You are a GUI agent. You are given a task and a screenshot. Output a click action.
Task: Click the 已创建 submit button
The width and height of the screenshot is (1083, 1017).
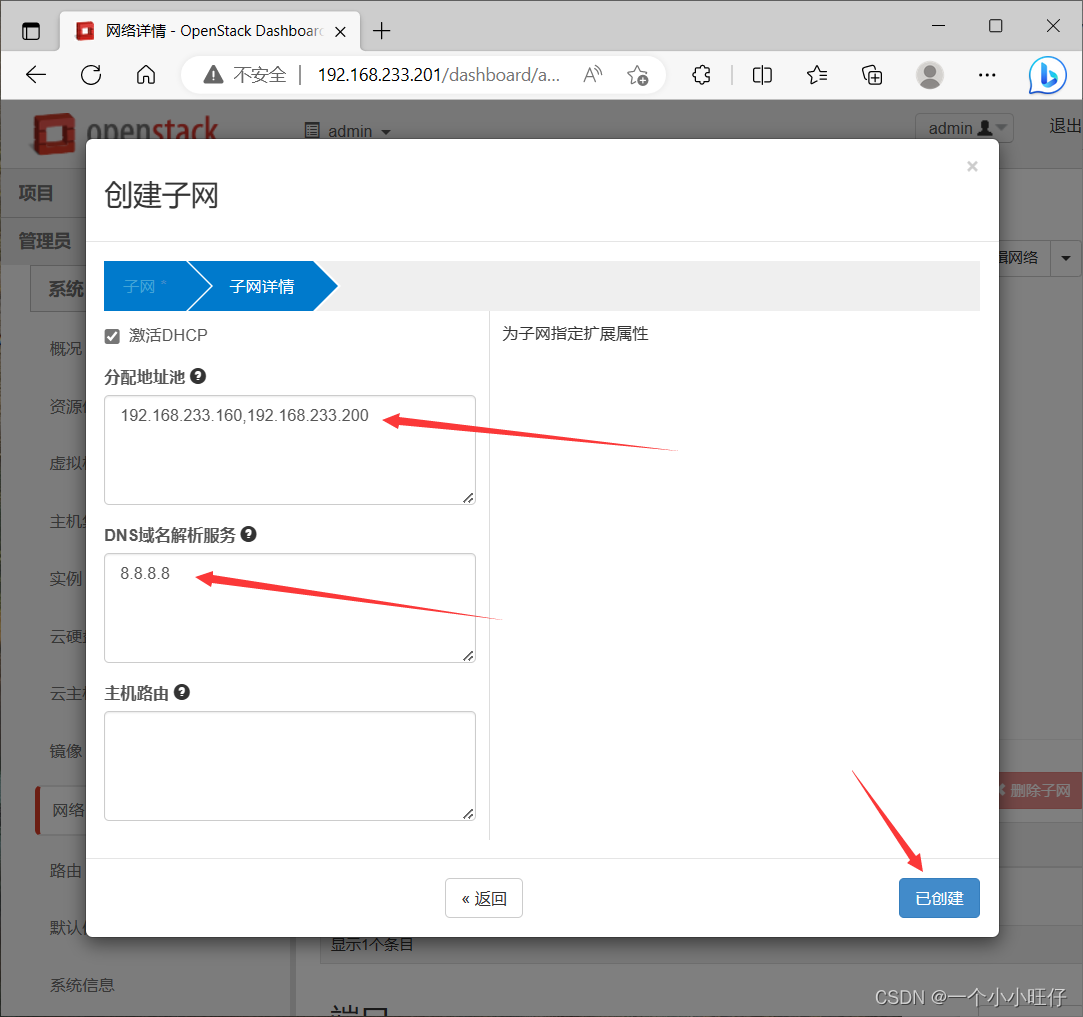tap(939, 898)
